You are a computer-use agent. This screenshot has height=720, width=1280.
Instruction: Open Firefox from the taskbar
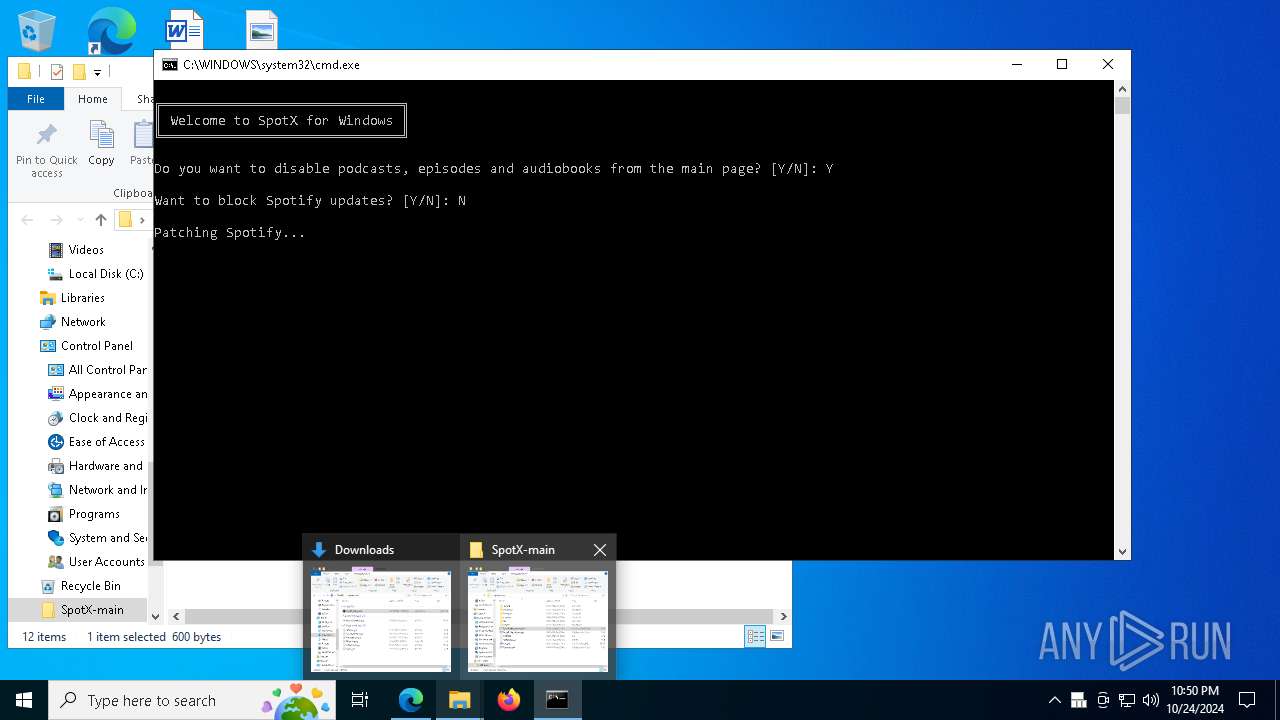pos(509,700)
